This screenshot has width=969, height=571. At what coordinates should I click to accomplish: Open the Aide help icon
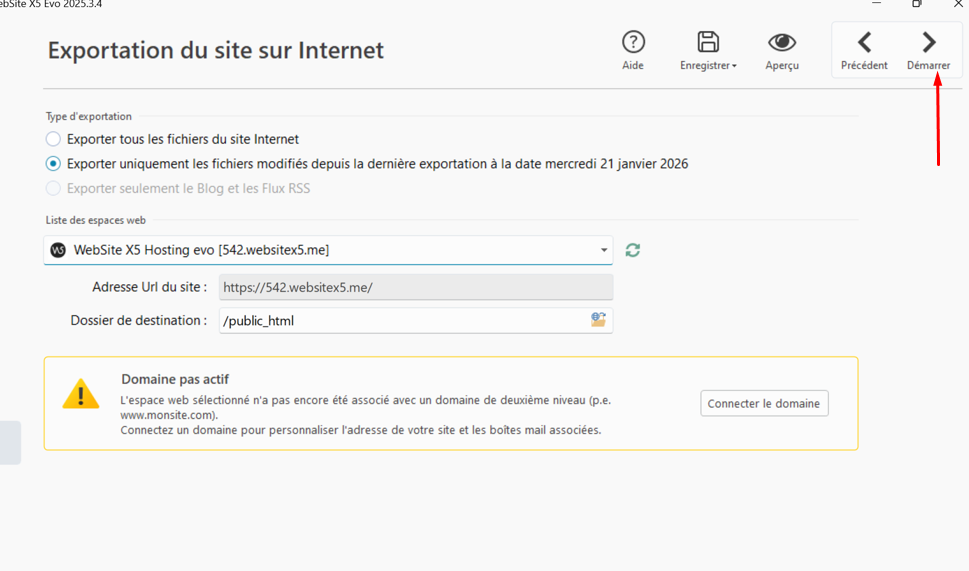(633, 42)
